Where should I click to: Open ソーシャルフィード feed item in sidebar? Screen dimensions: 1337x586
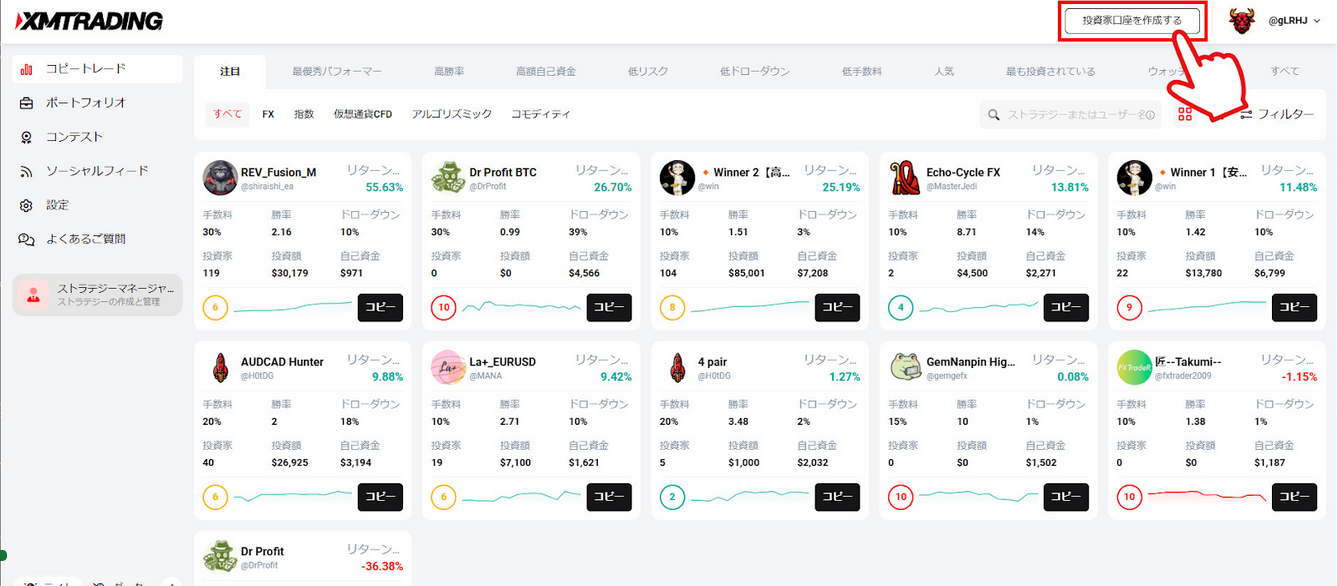(x=97, y=171)
